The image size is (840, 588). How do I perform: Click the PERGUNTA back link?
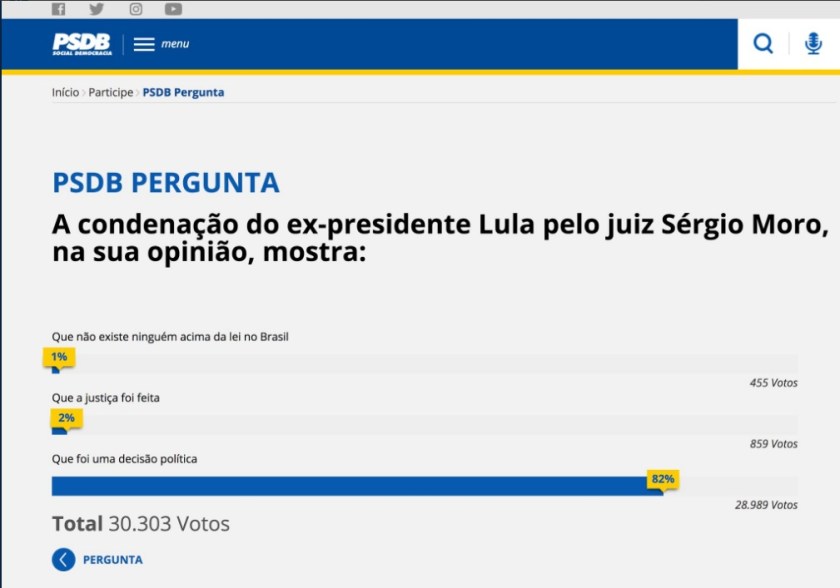[x=112, y=560]
